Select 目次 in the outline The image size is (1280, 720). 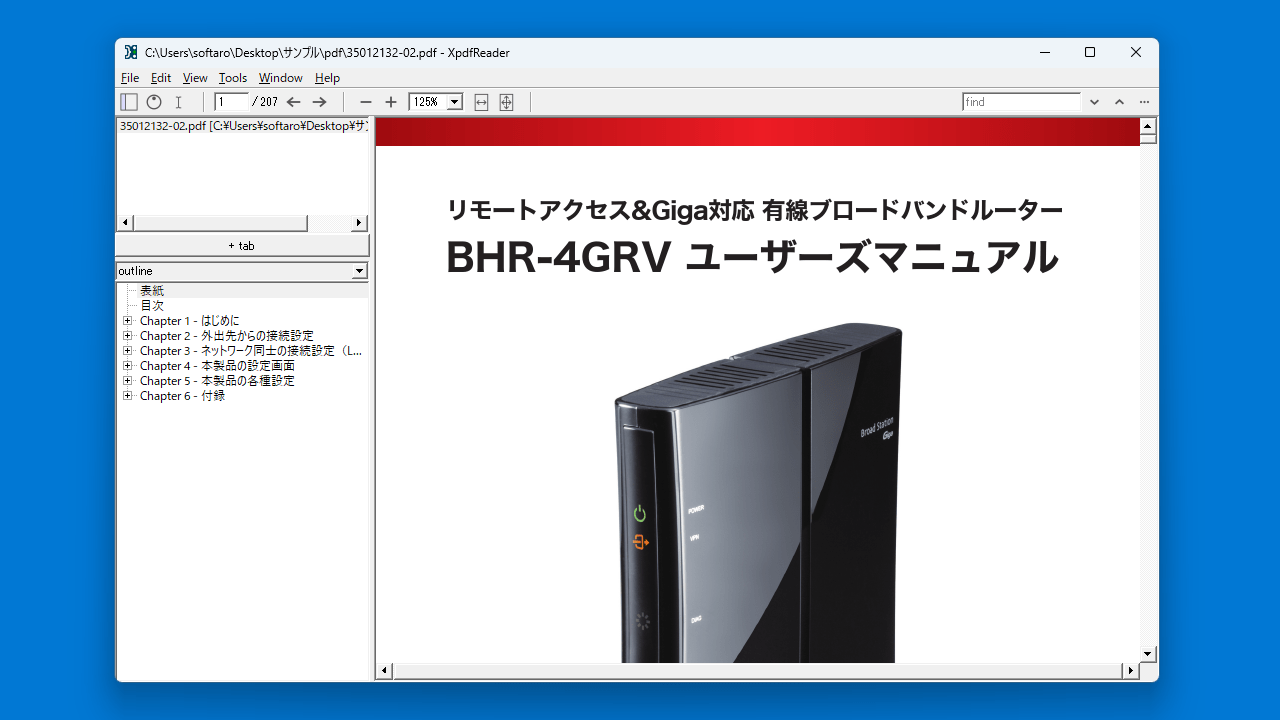(152, 306)
